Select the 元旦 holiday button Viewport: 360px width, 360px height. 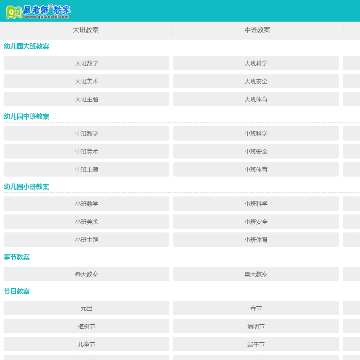click(86, 308)
